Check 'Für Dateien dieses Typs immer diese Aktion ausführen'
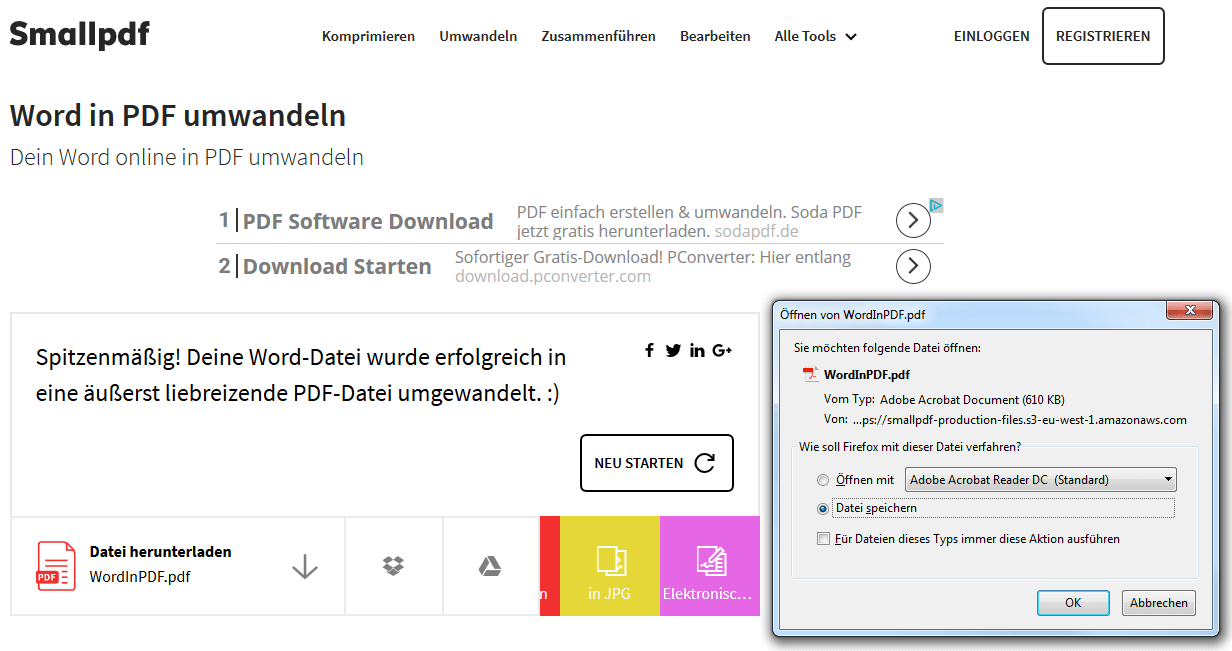 (823, 539)
